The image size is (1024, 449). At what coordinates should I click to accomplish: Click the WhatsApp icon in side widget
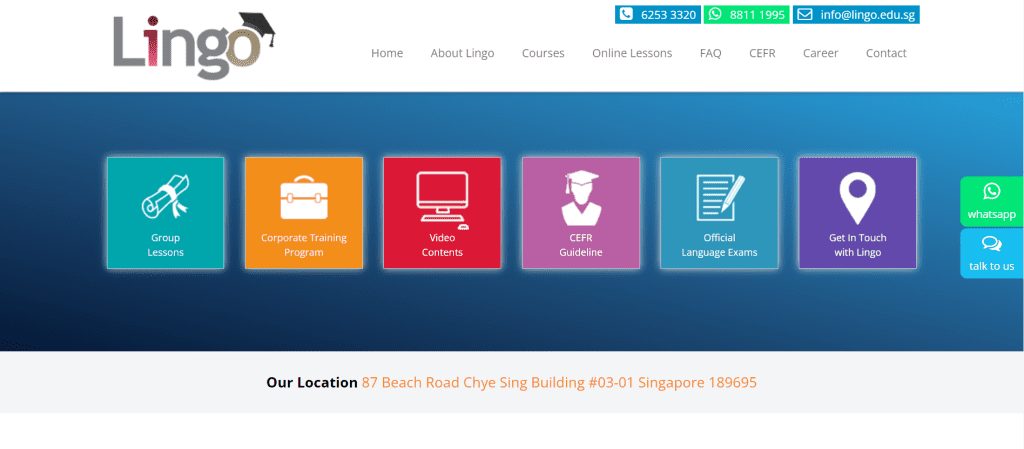pos(991,191)
